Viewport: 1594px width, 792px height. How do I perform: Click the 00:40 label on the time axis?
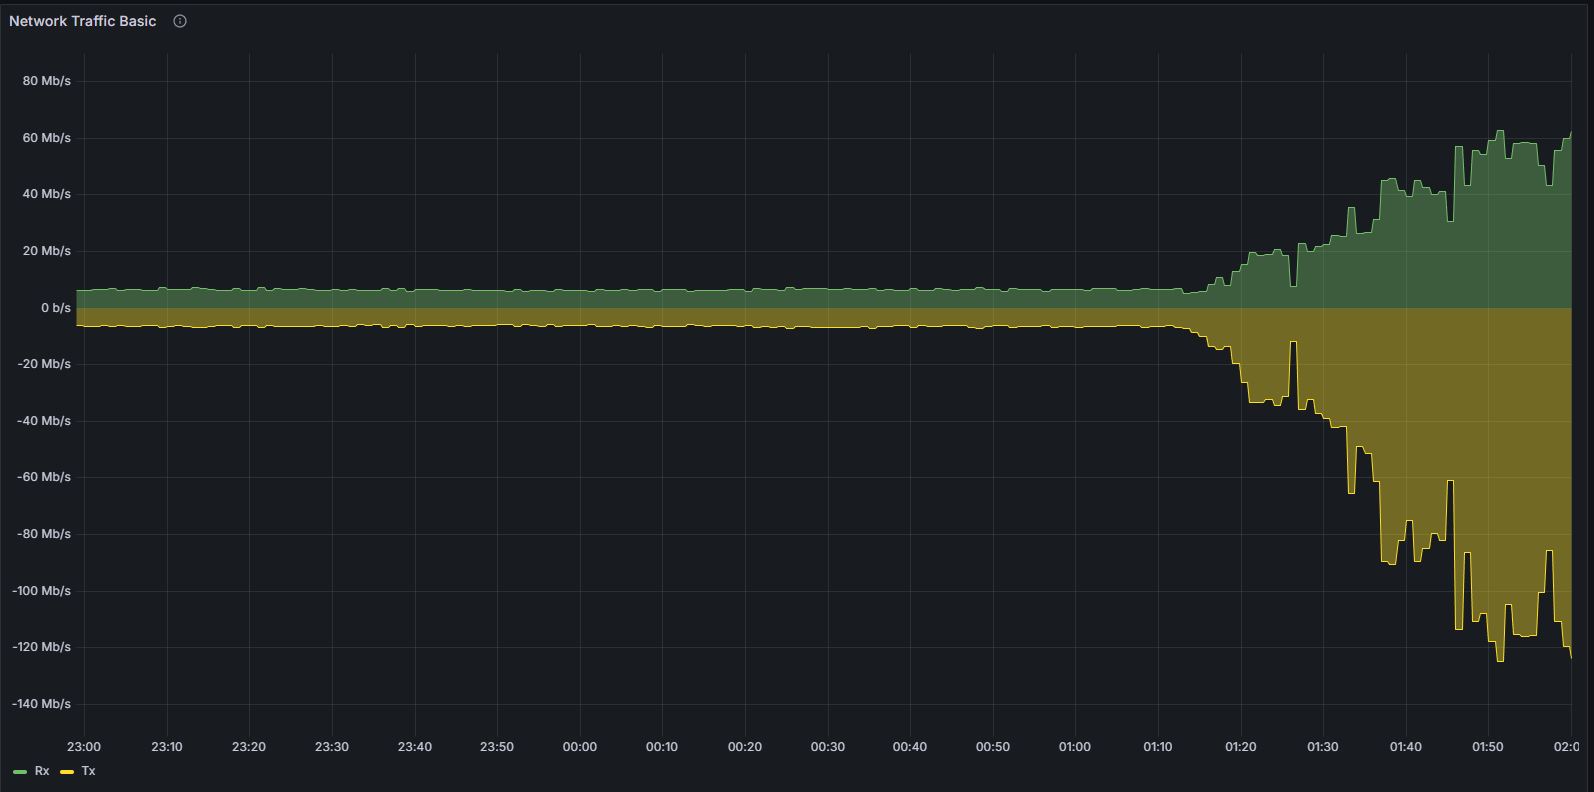coord(910,747)
